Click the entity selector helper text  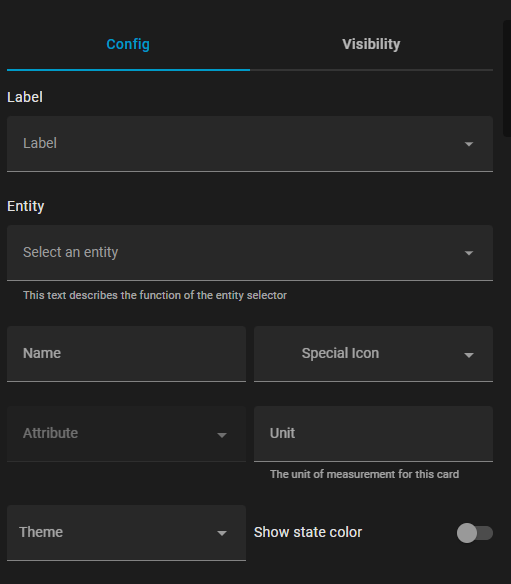[155, 295]
